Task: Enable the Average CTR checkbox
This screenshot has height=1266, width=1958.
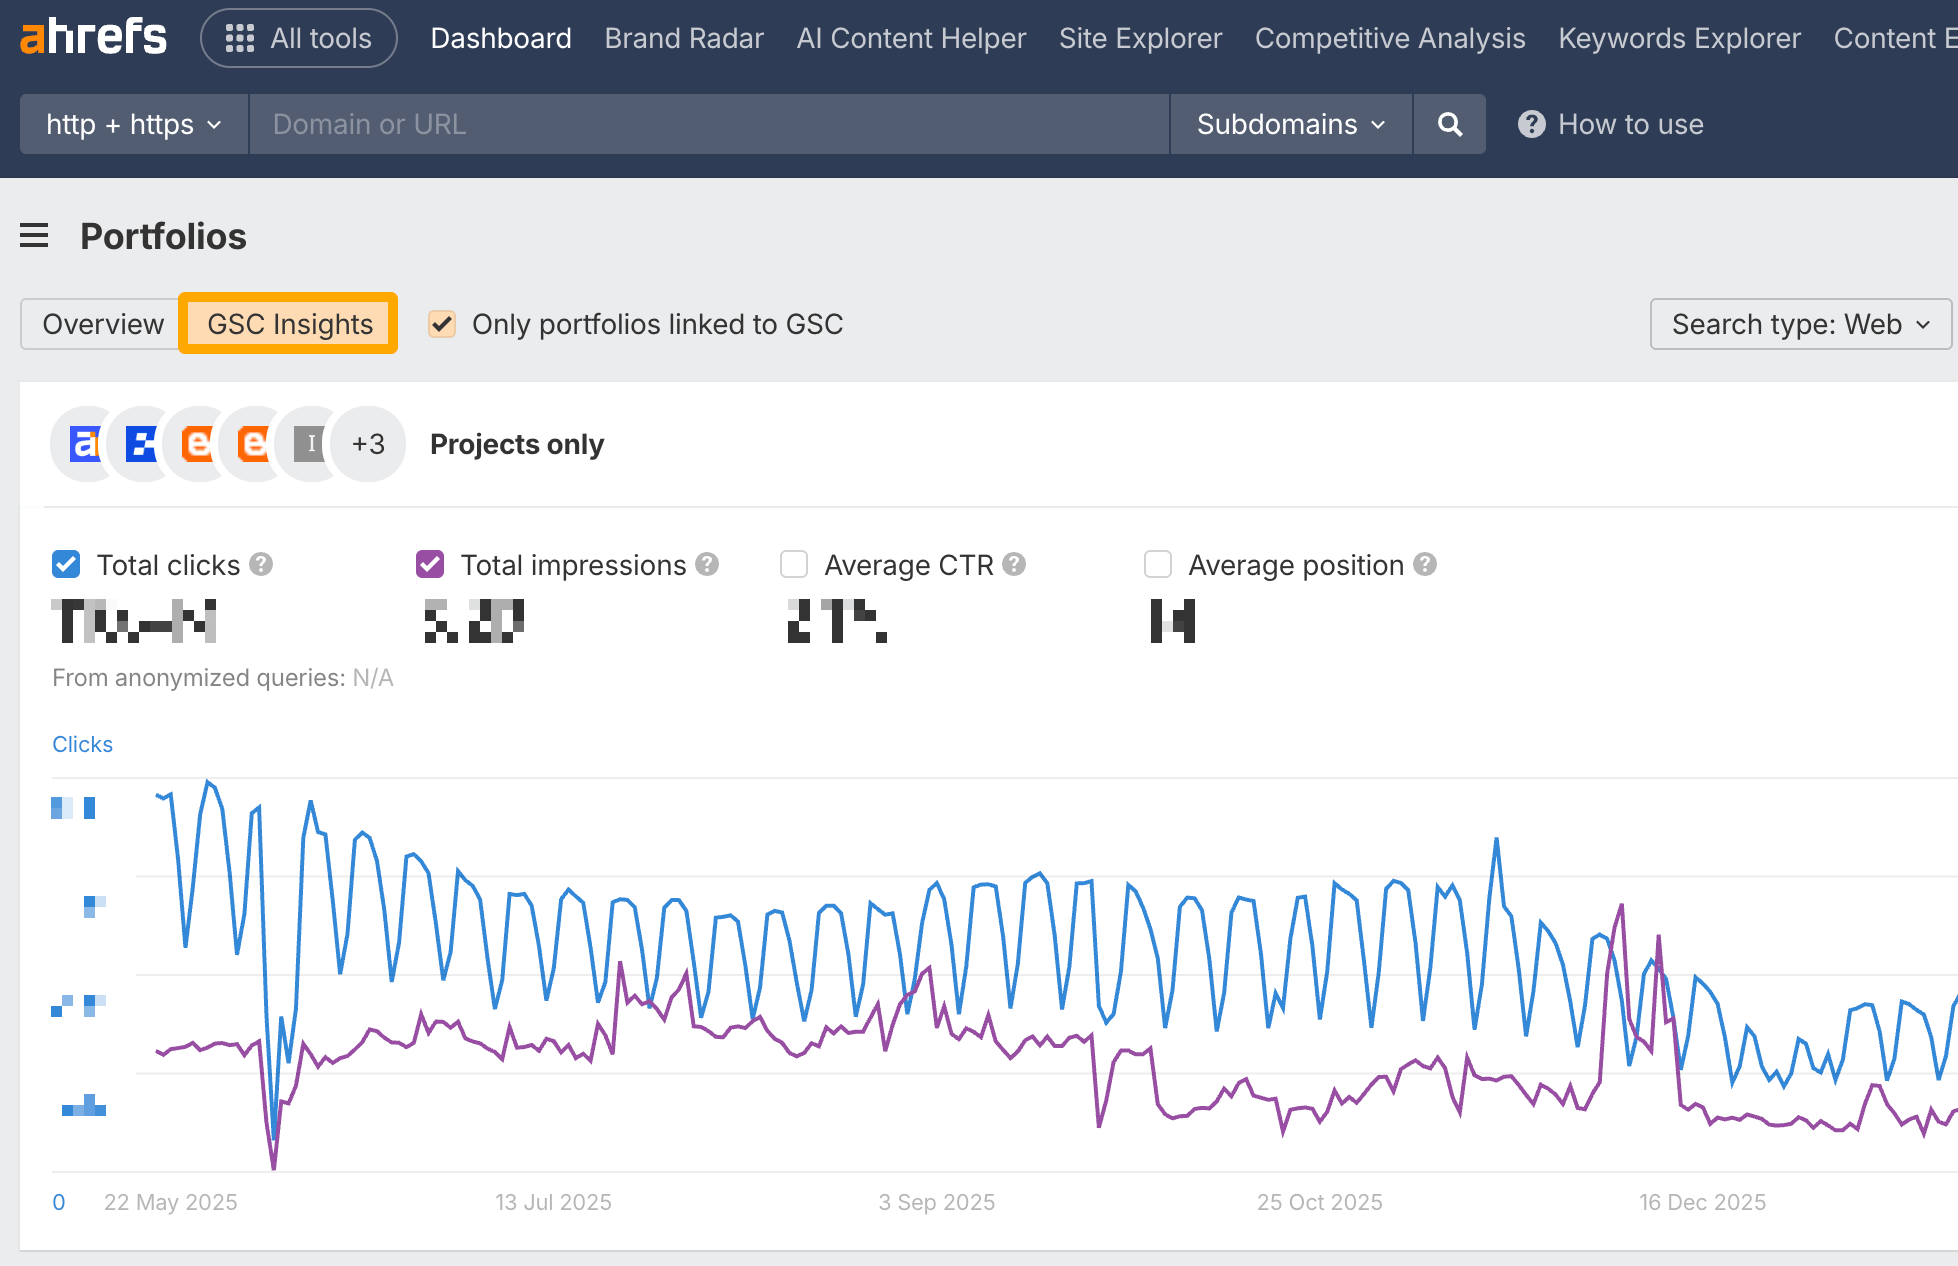Action: click(794, 565)
